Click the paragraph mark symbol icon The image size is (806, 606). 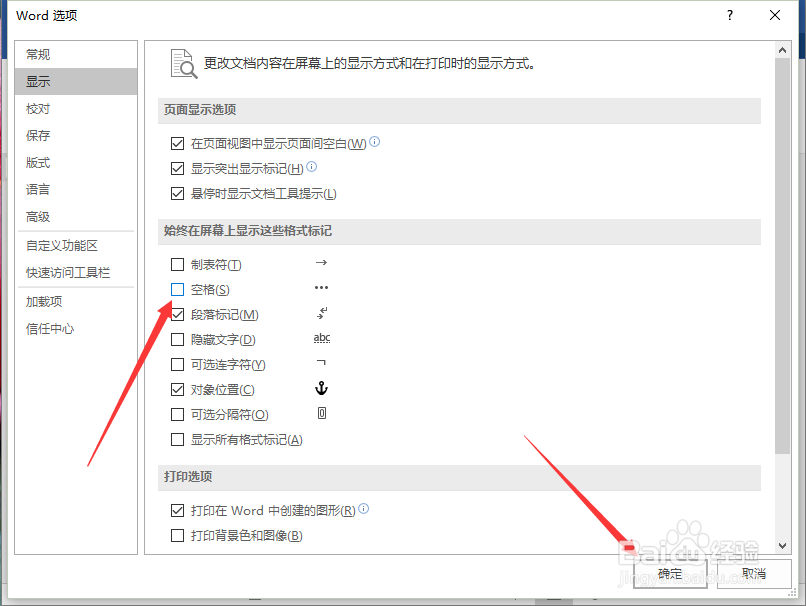322,313
